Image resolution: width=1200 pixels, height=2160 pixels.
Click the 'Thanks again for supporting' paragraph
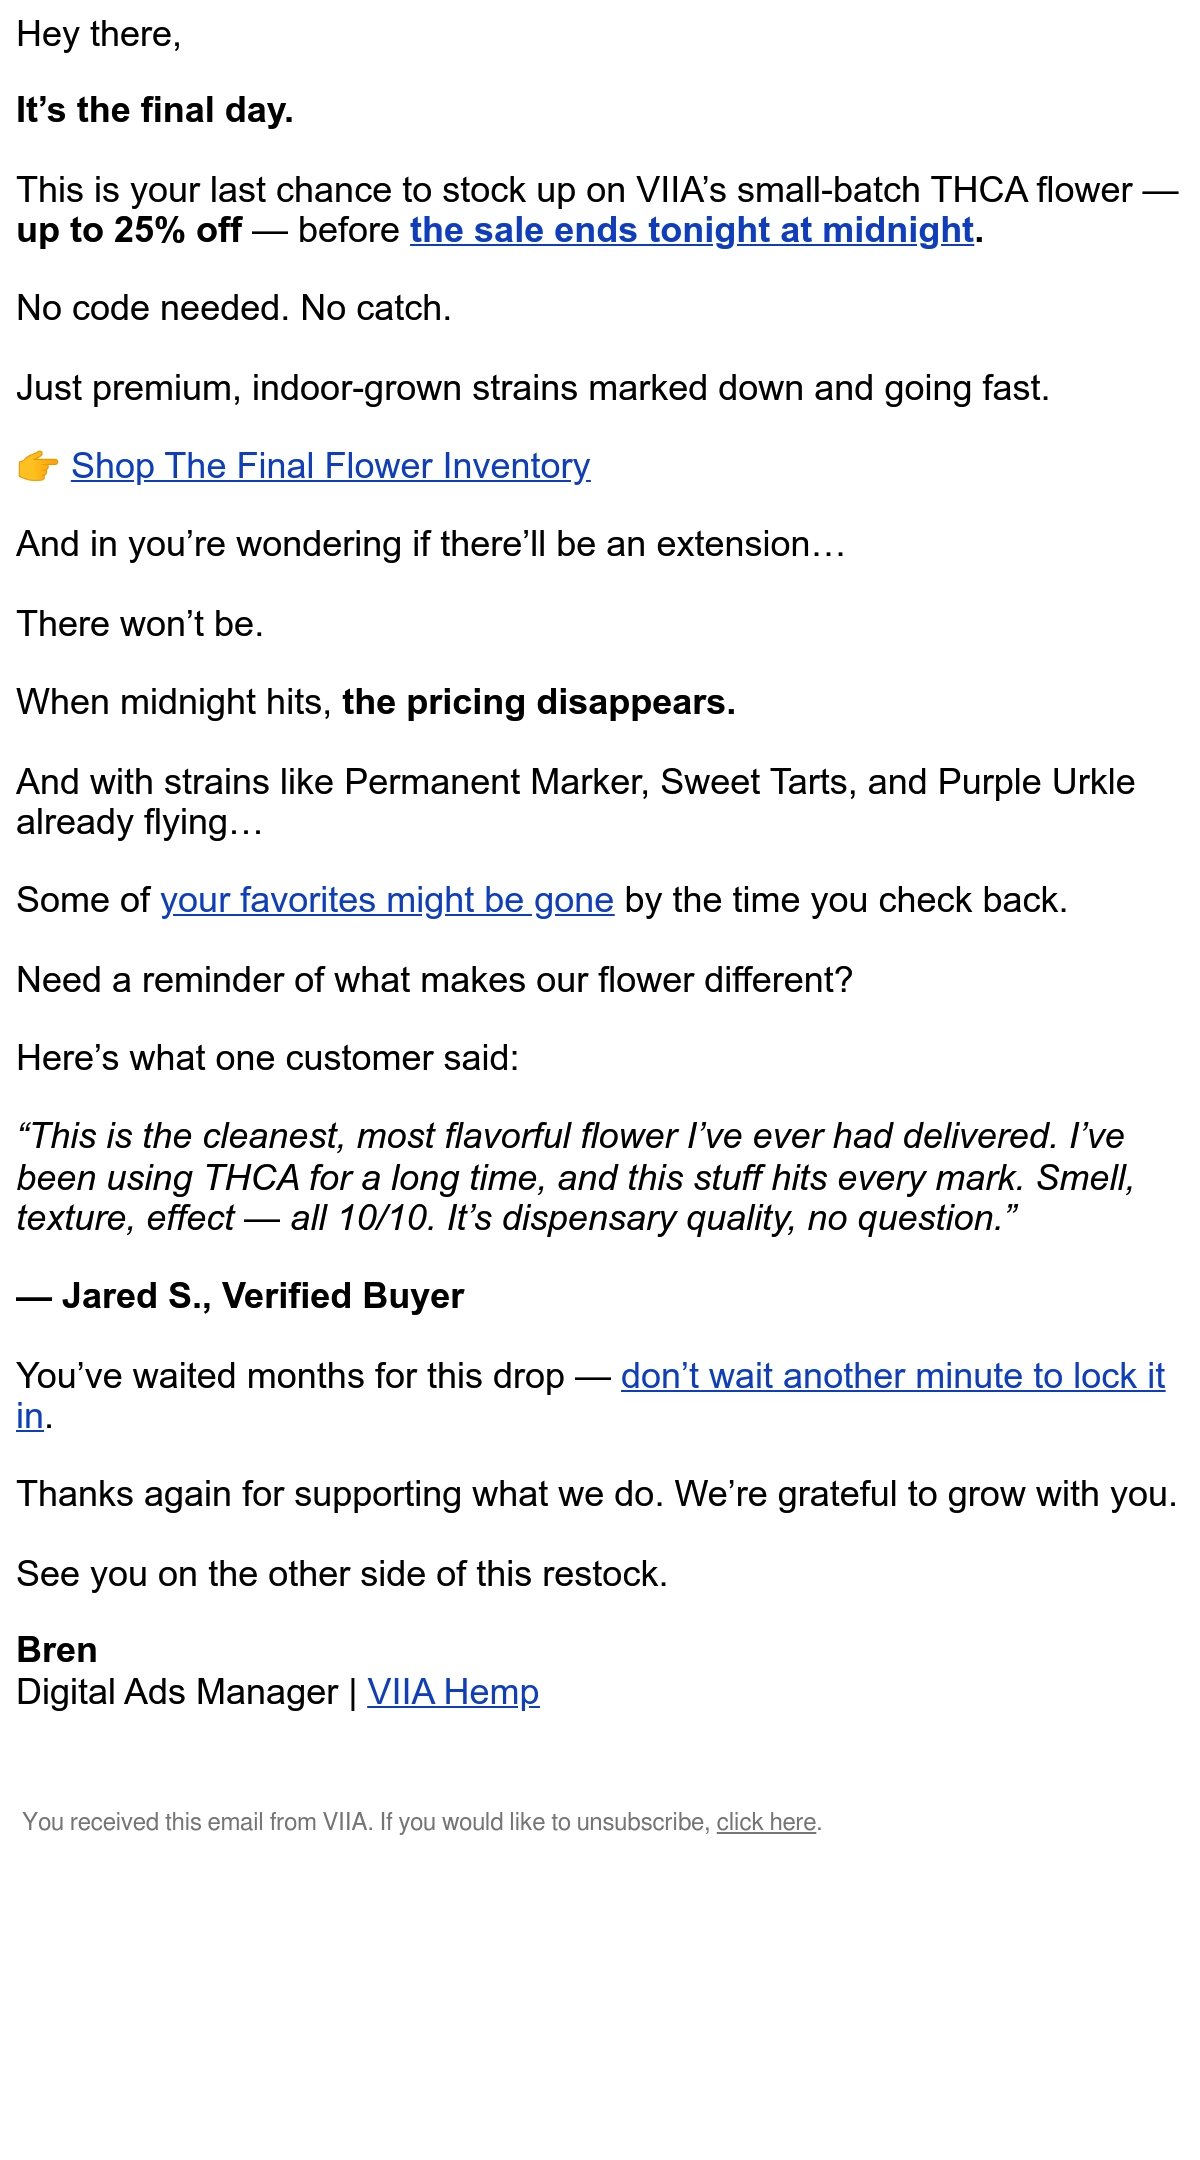(597, 1494)
